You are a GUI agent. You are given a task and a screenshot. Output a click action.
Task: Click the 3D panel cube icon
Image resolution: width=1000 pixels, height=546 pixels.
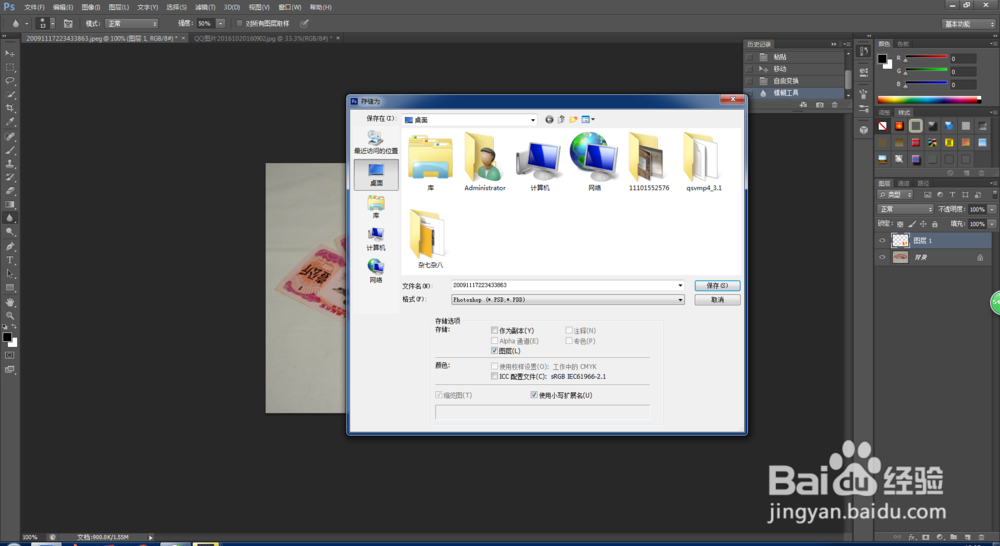coord(864,129)
